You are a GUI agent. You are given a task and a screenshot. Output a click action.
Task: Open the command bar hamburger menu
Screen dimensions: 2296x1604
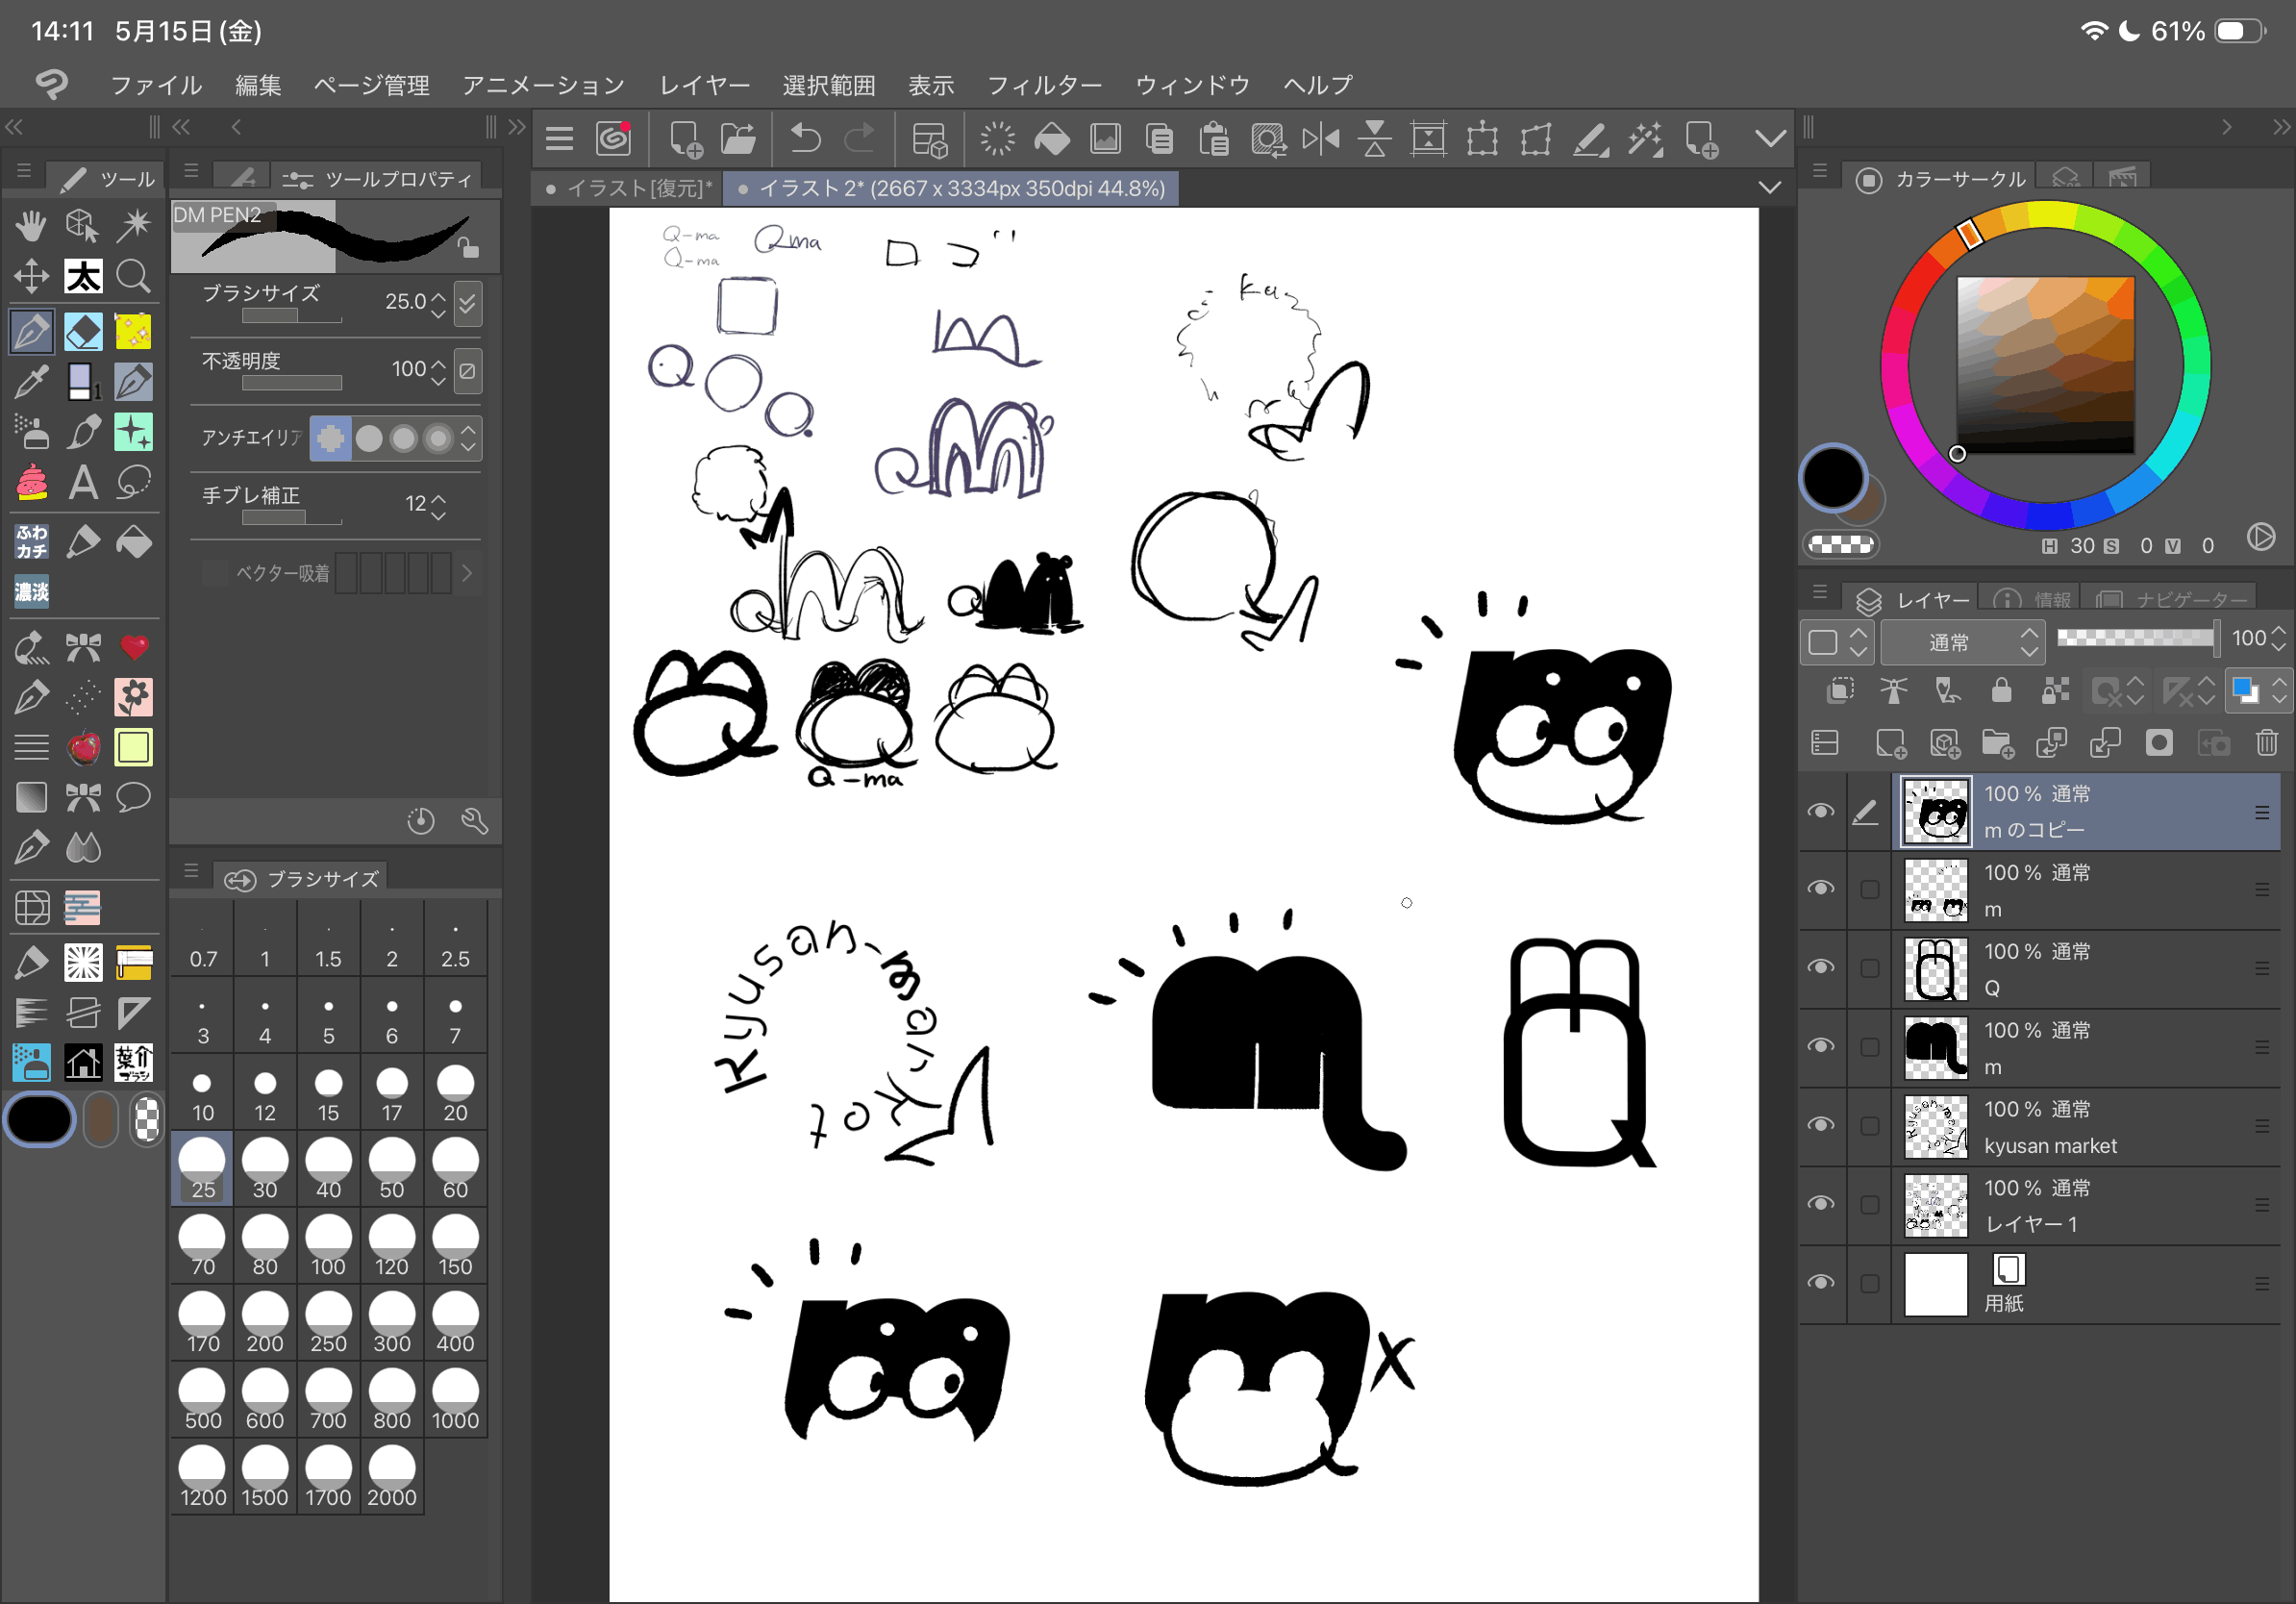pos(559,138)
